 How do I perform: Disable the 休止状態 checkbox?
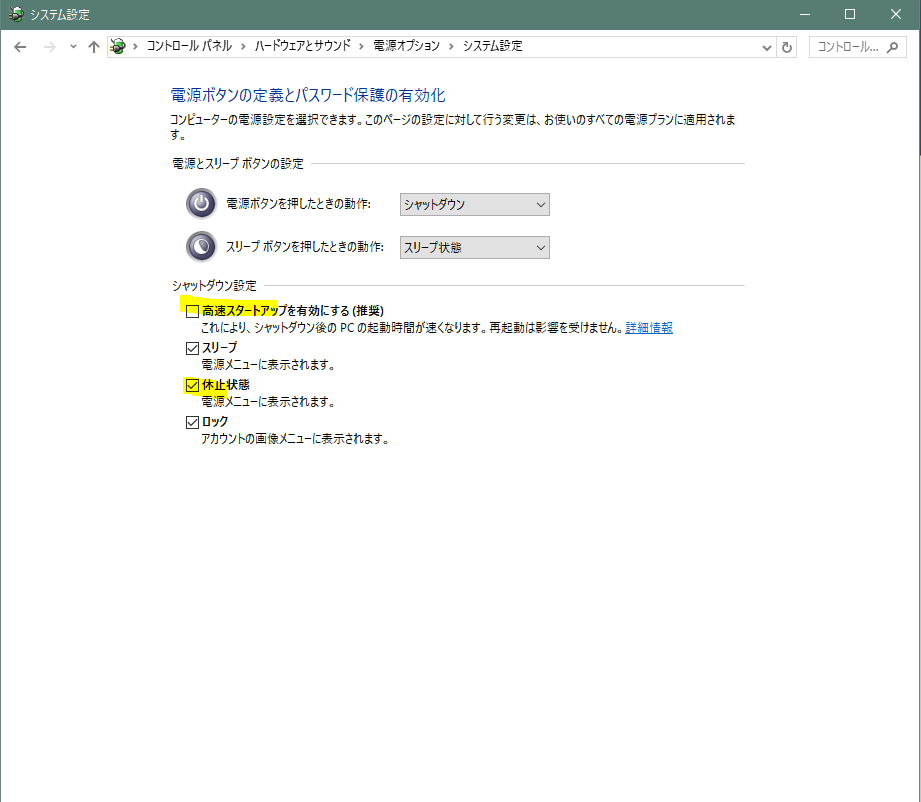pyautogui.click(x=193, y=384)
